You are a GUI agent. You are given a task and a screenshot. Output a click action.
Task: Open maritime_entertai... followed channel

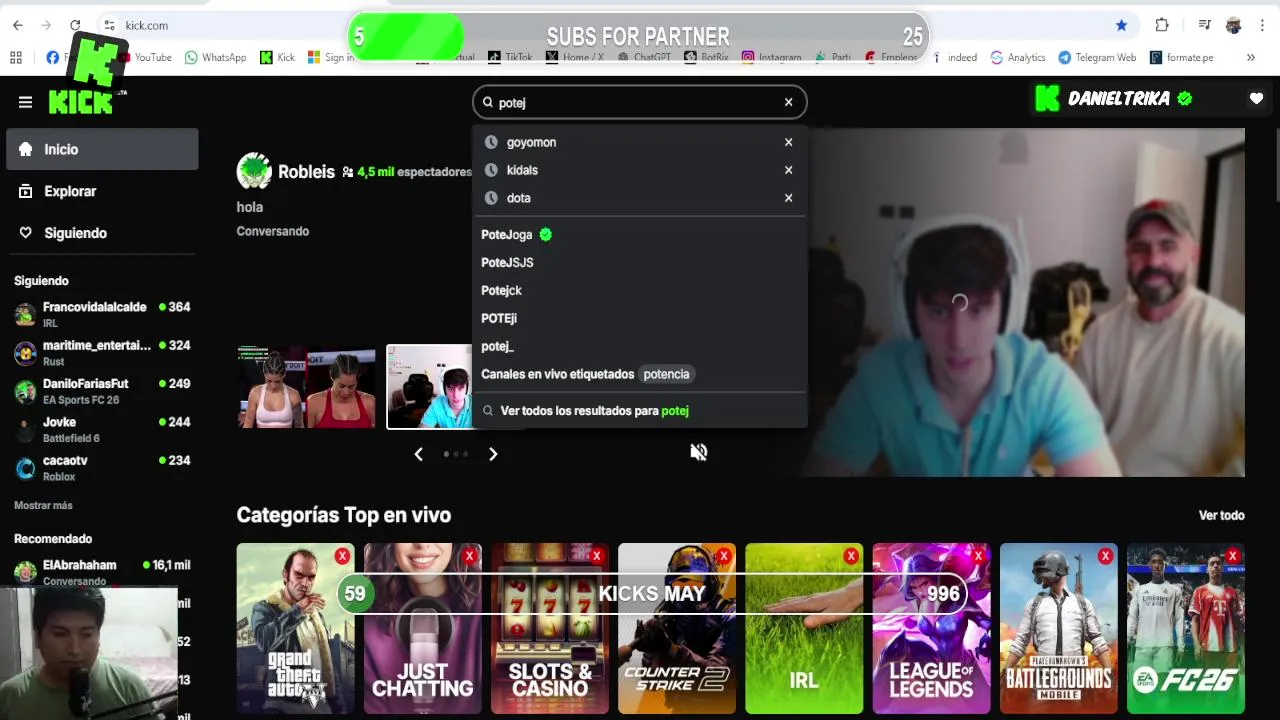tap(102, 353)
